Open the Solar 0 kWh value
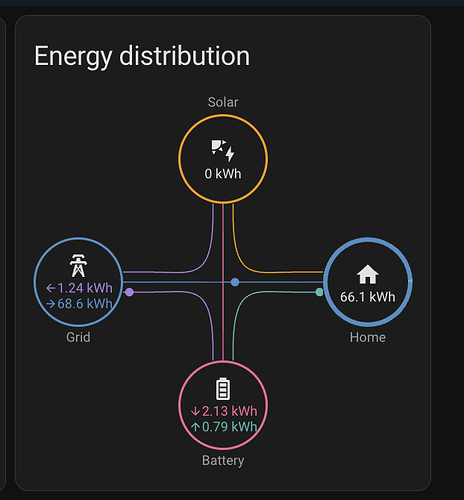 [x=223, y=174]
